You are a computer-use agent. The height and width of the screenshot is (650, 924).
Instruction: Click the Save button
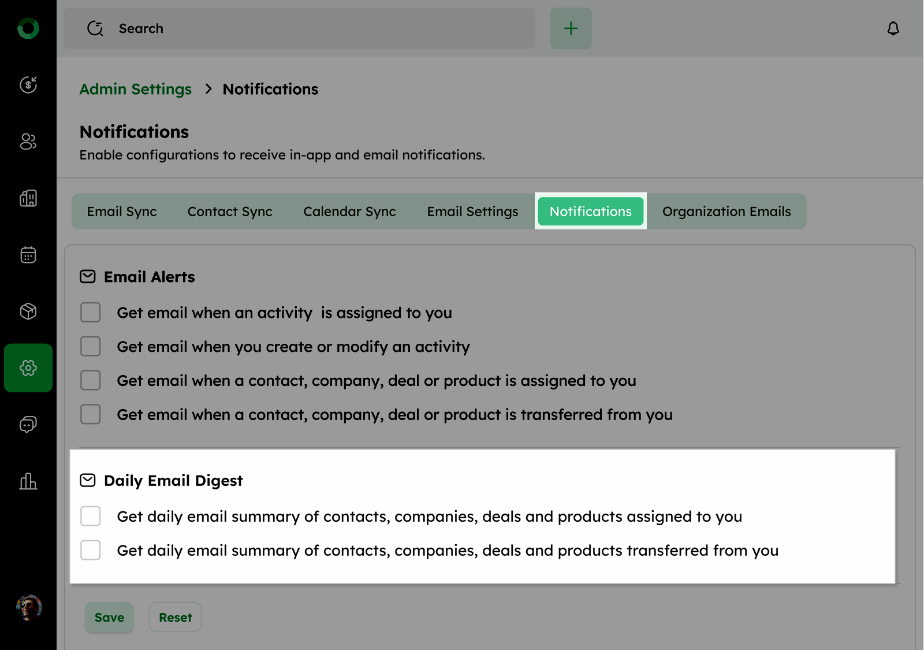click(x=109, y=618)
